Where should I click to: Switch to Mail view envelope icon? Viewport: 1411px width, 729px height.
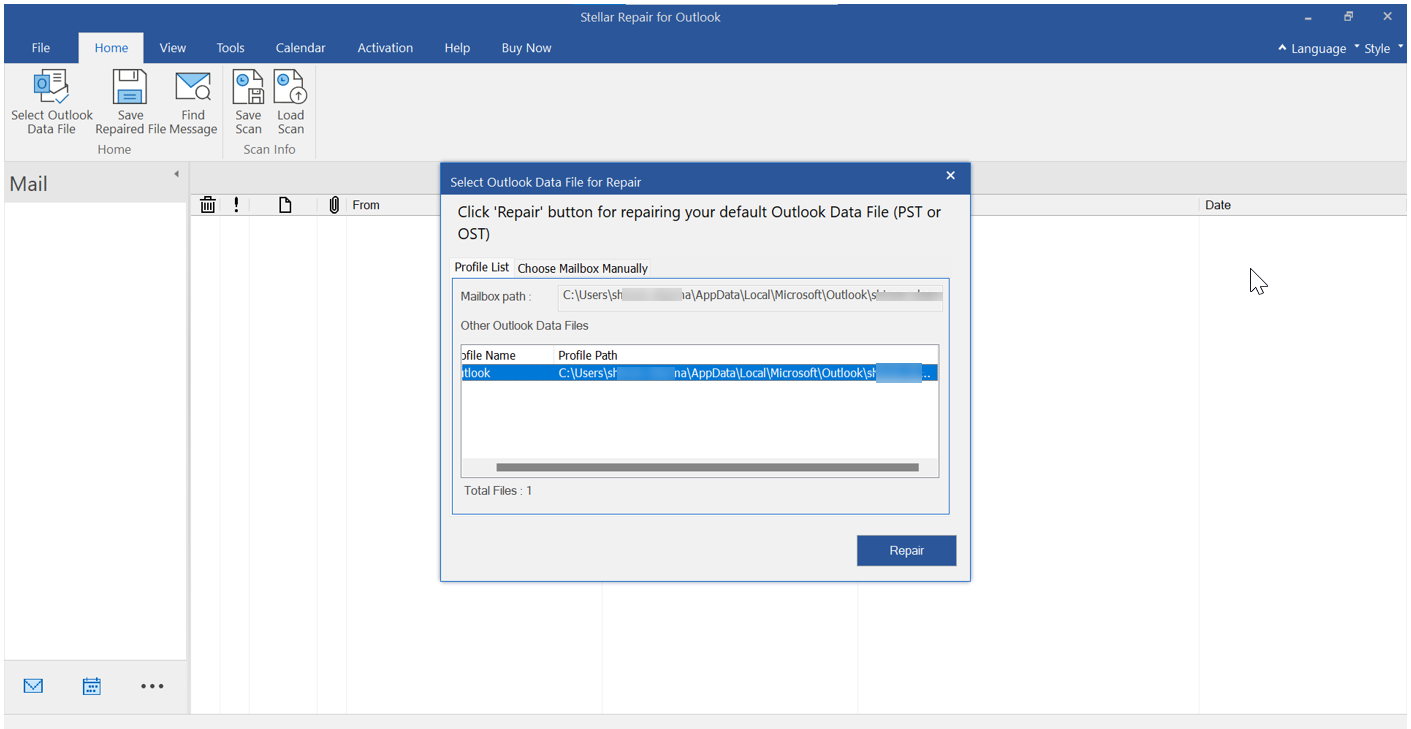33,686
